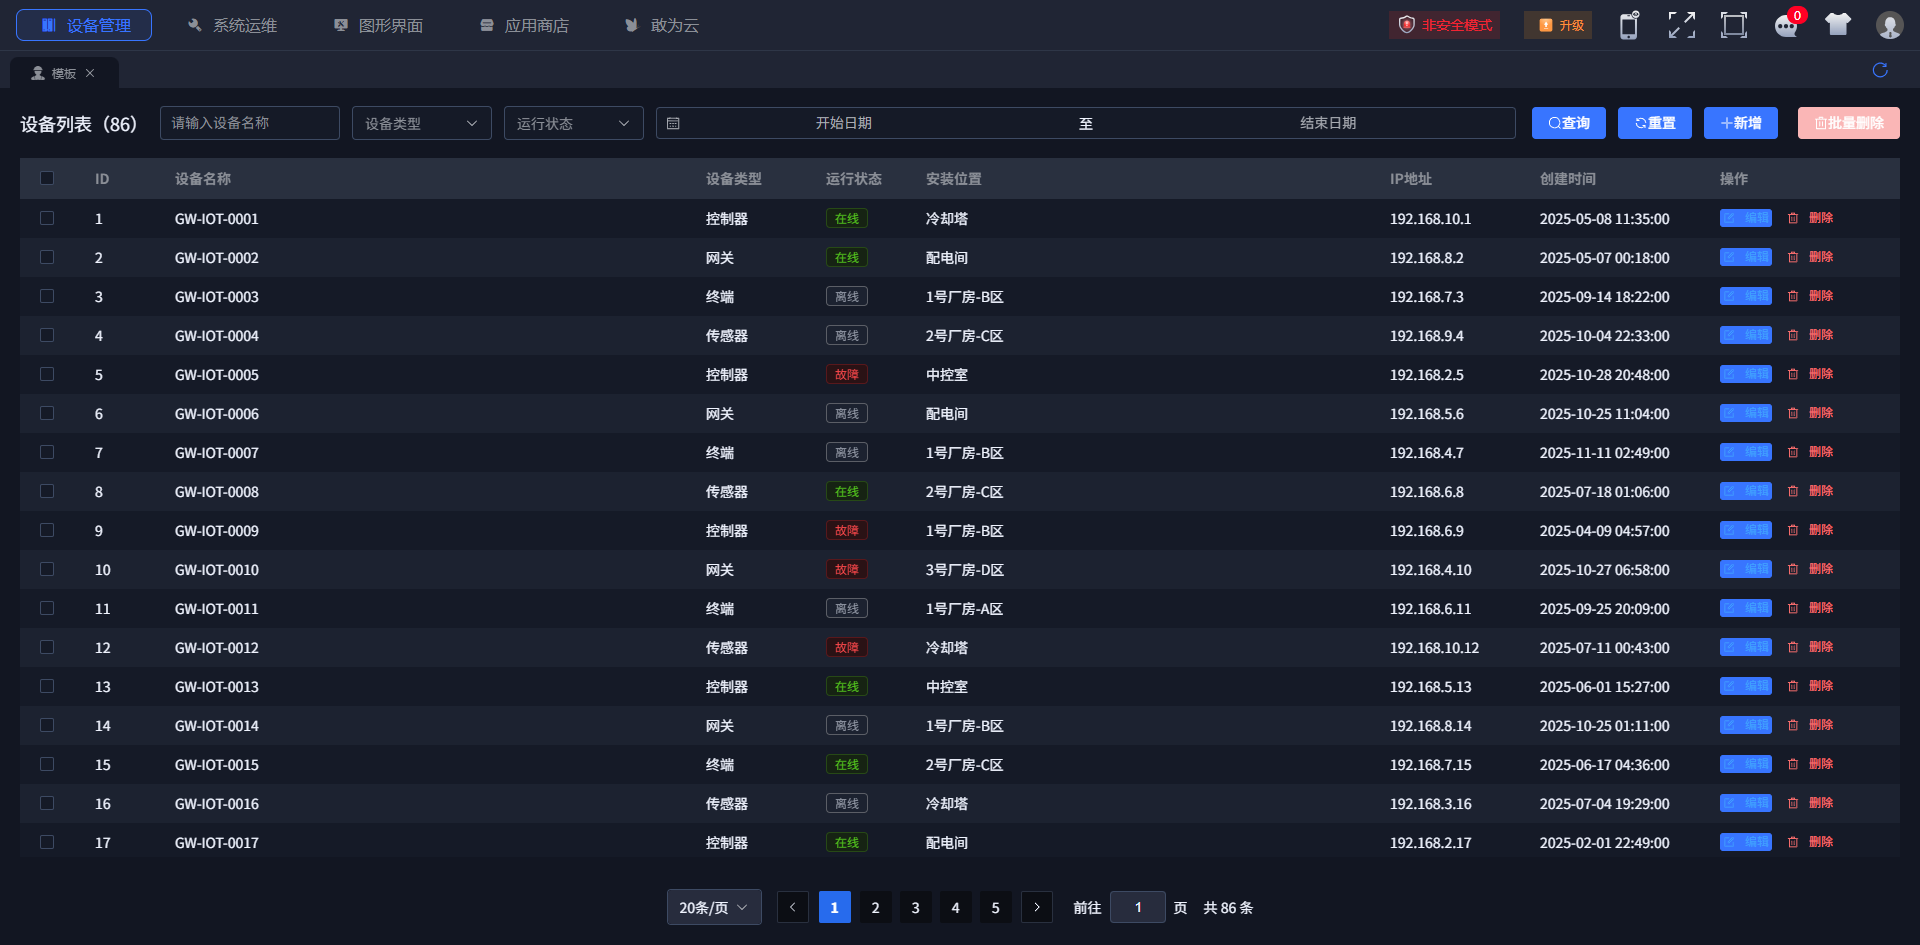Open the 图形界面 menu
Image resolution: width=1920 pixels, height=945 pixels.
379,25
